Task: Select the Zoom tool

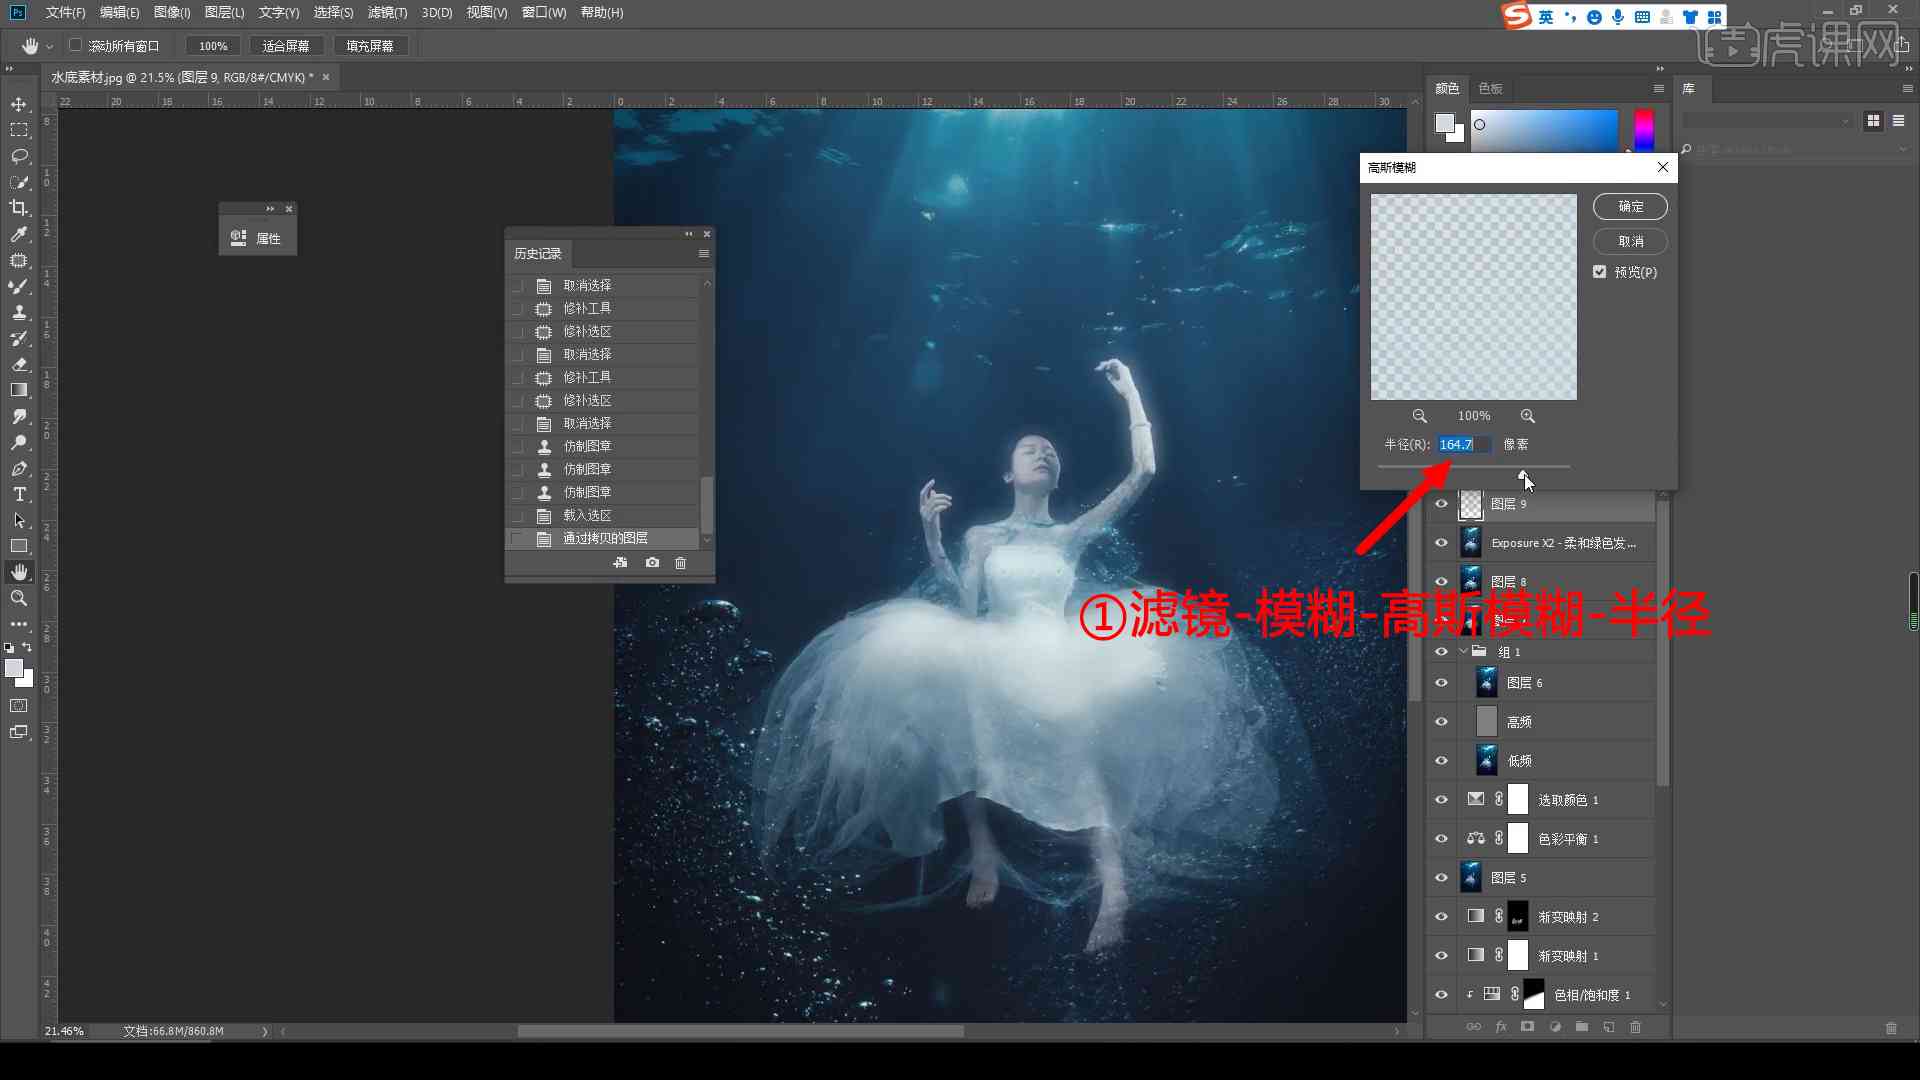Action: tap(18, 596)
